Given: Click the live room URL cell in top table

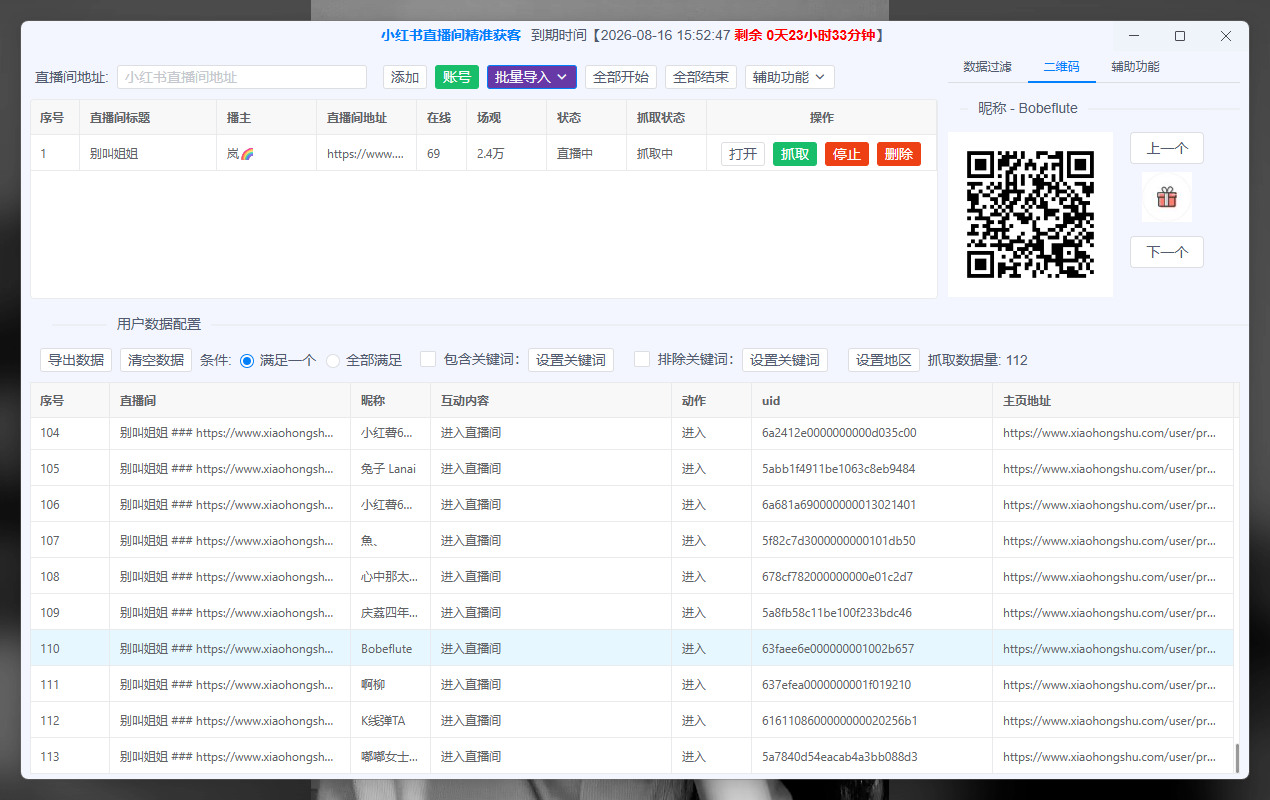Looking at the screenshot, I should tap(366, 154).
